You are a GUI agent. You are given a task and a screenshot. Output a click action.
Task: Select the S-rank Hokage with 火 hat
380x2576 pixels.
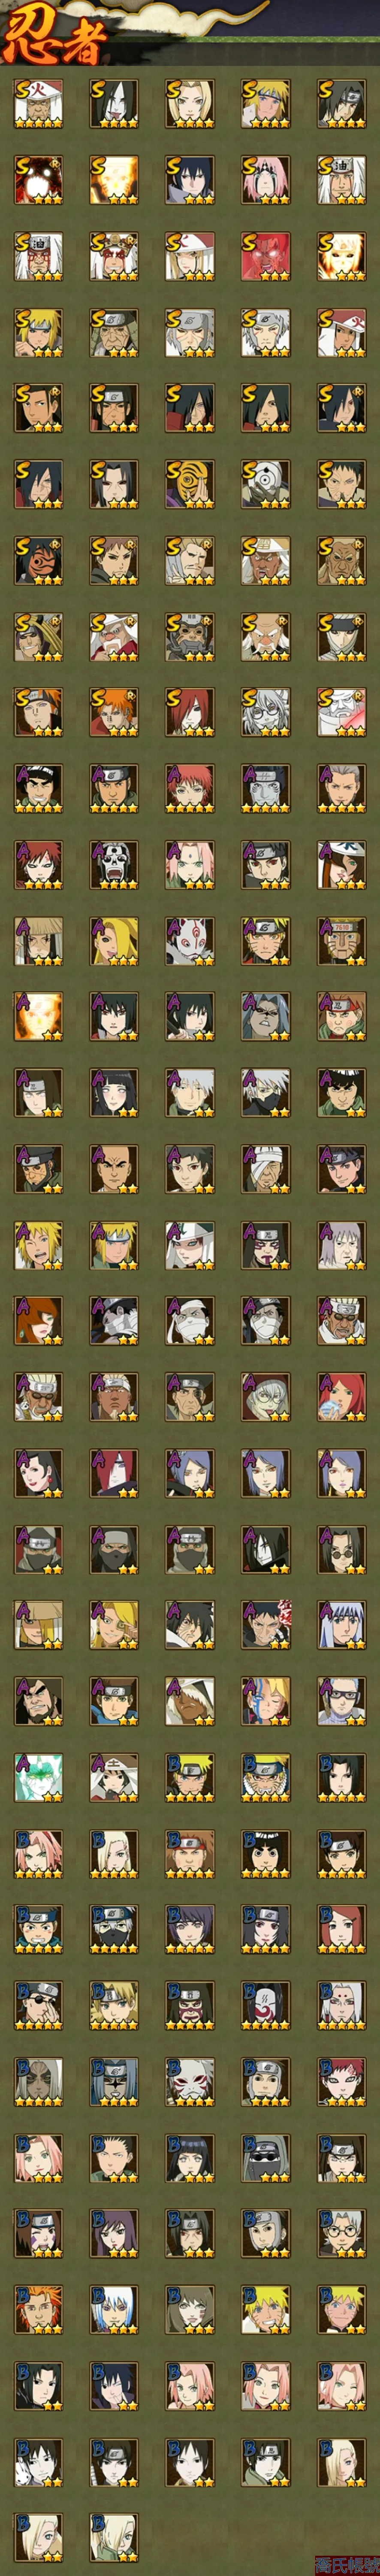point(38,103)
